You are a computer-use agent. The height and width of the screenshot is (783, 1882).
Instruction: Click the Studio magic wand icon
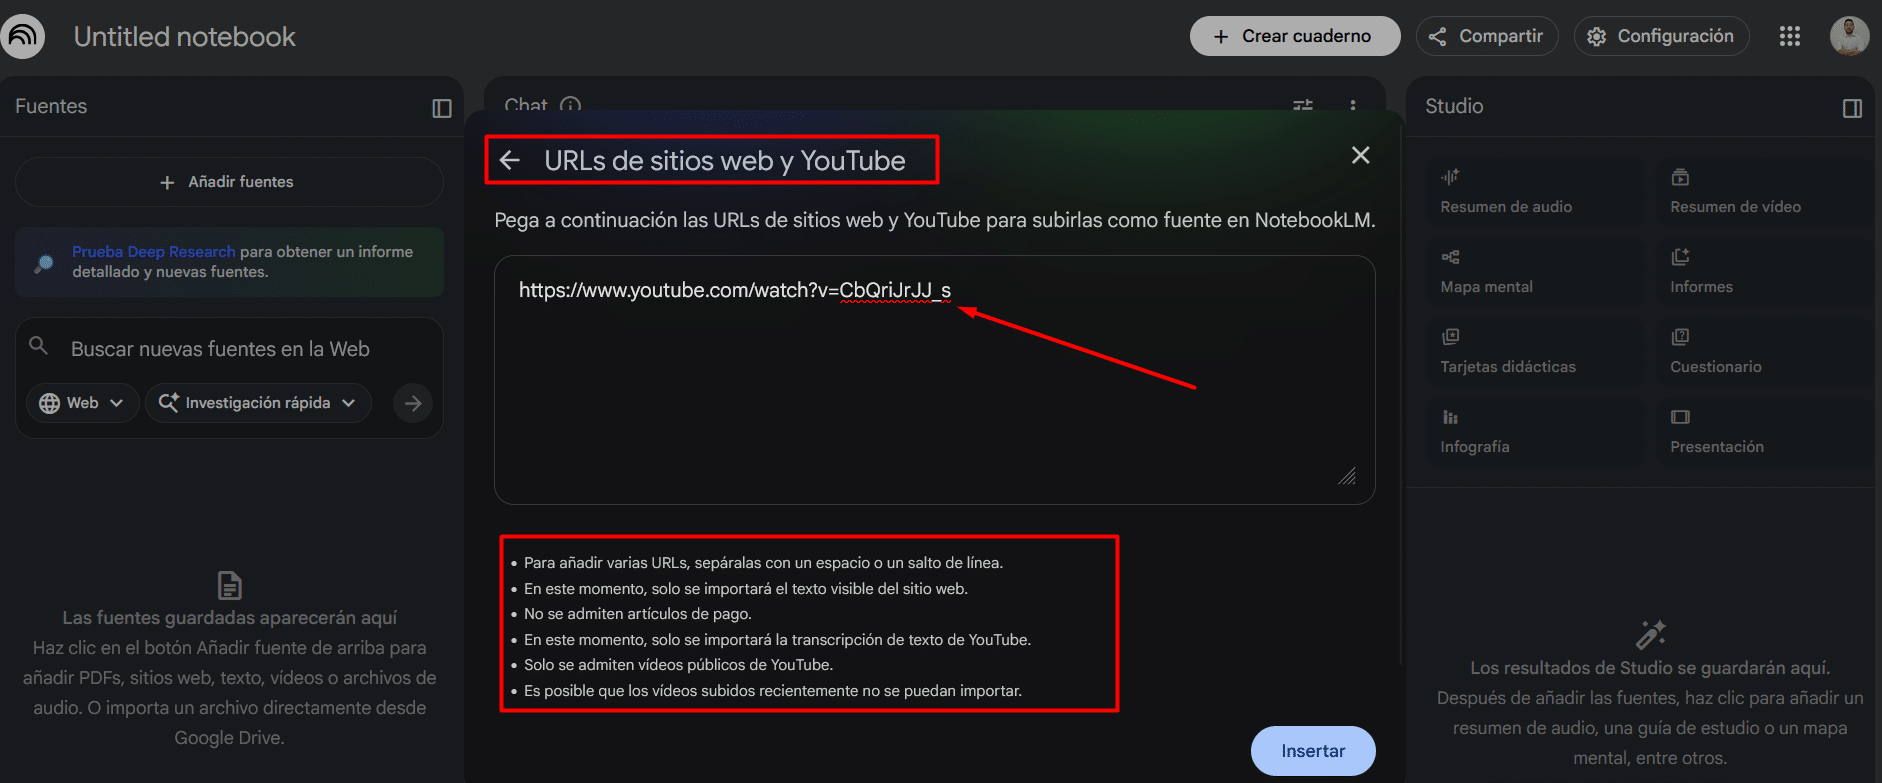click(x=1650, y=634)
